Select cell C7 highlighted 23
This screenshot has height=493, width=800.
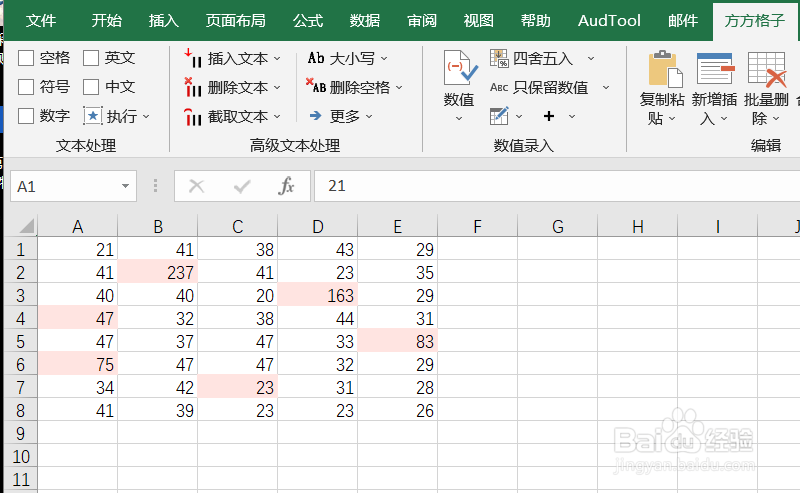[x=238, y=387]
